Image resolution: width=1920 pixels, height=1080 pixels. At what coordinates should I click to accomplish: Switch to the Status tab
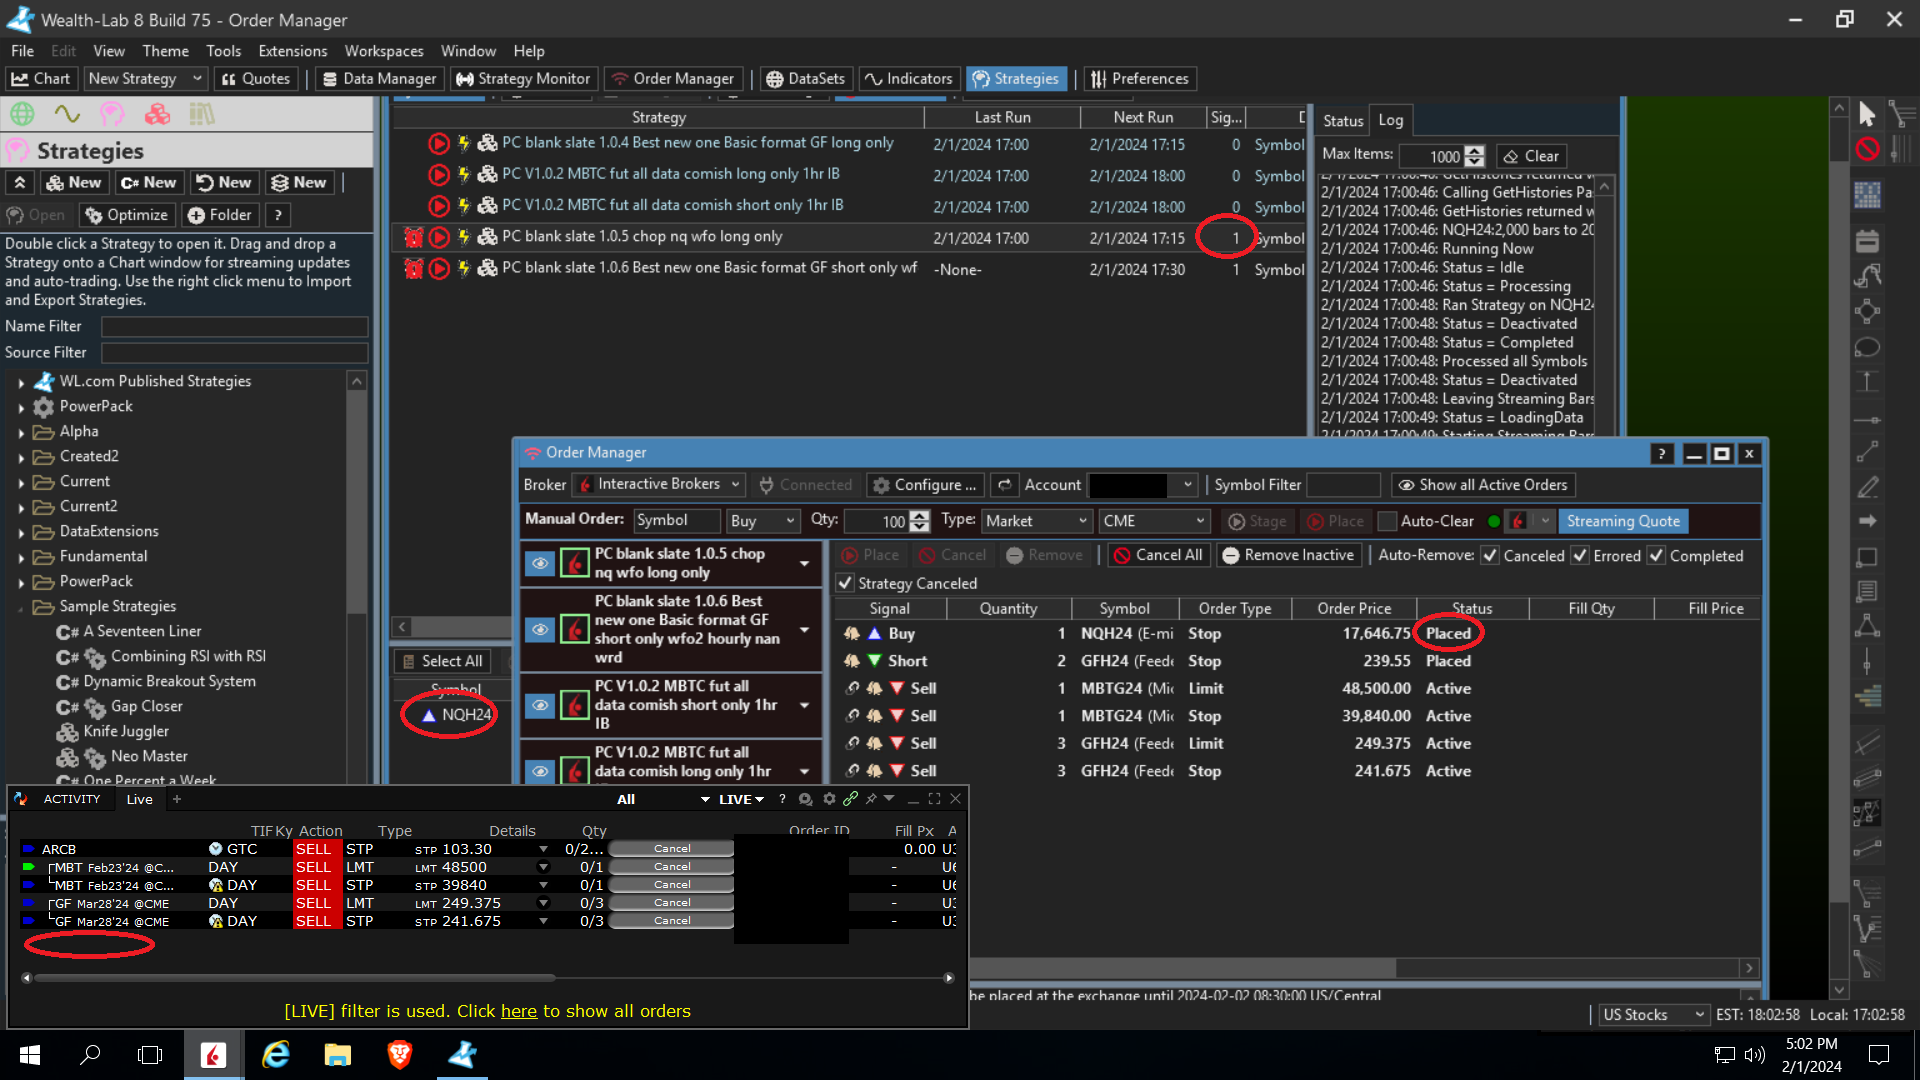coord(1342,121)
